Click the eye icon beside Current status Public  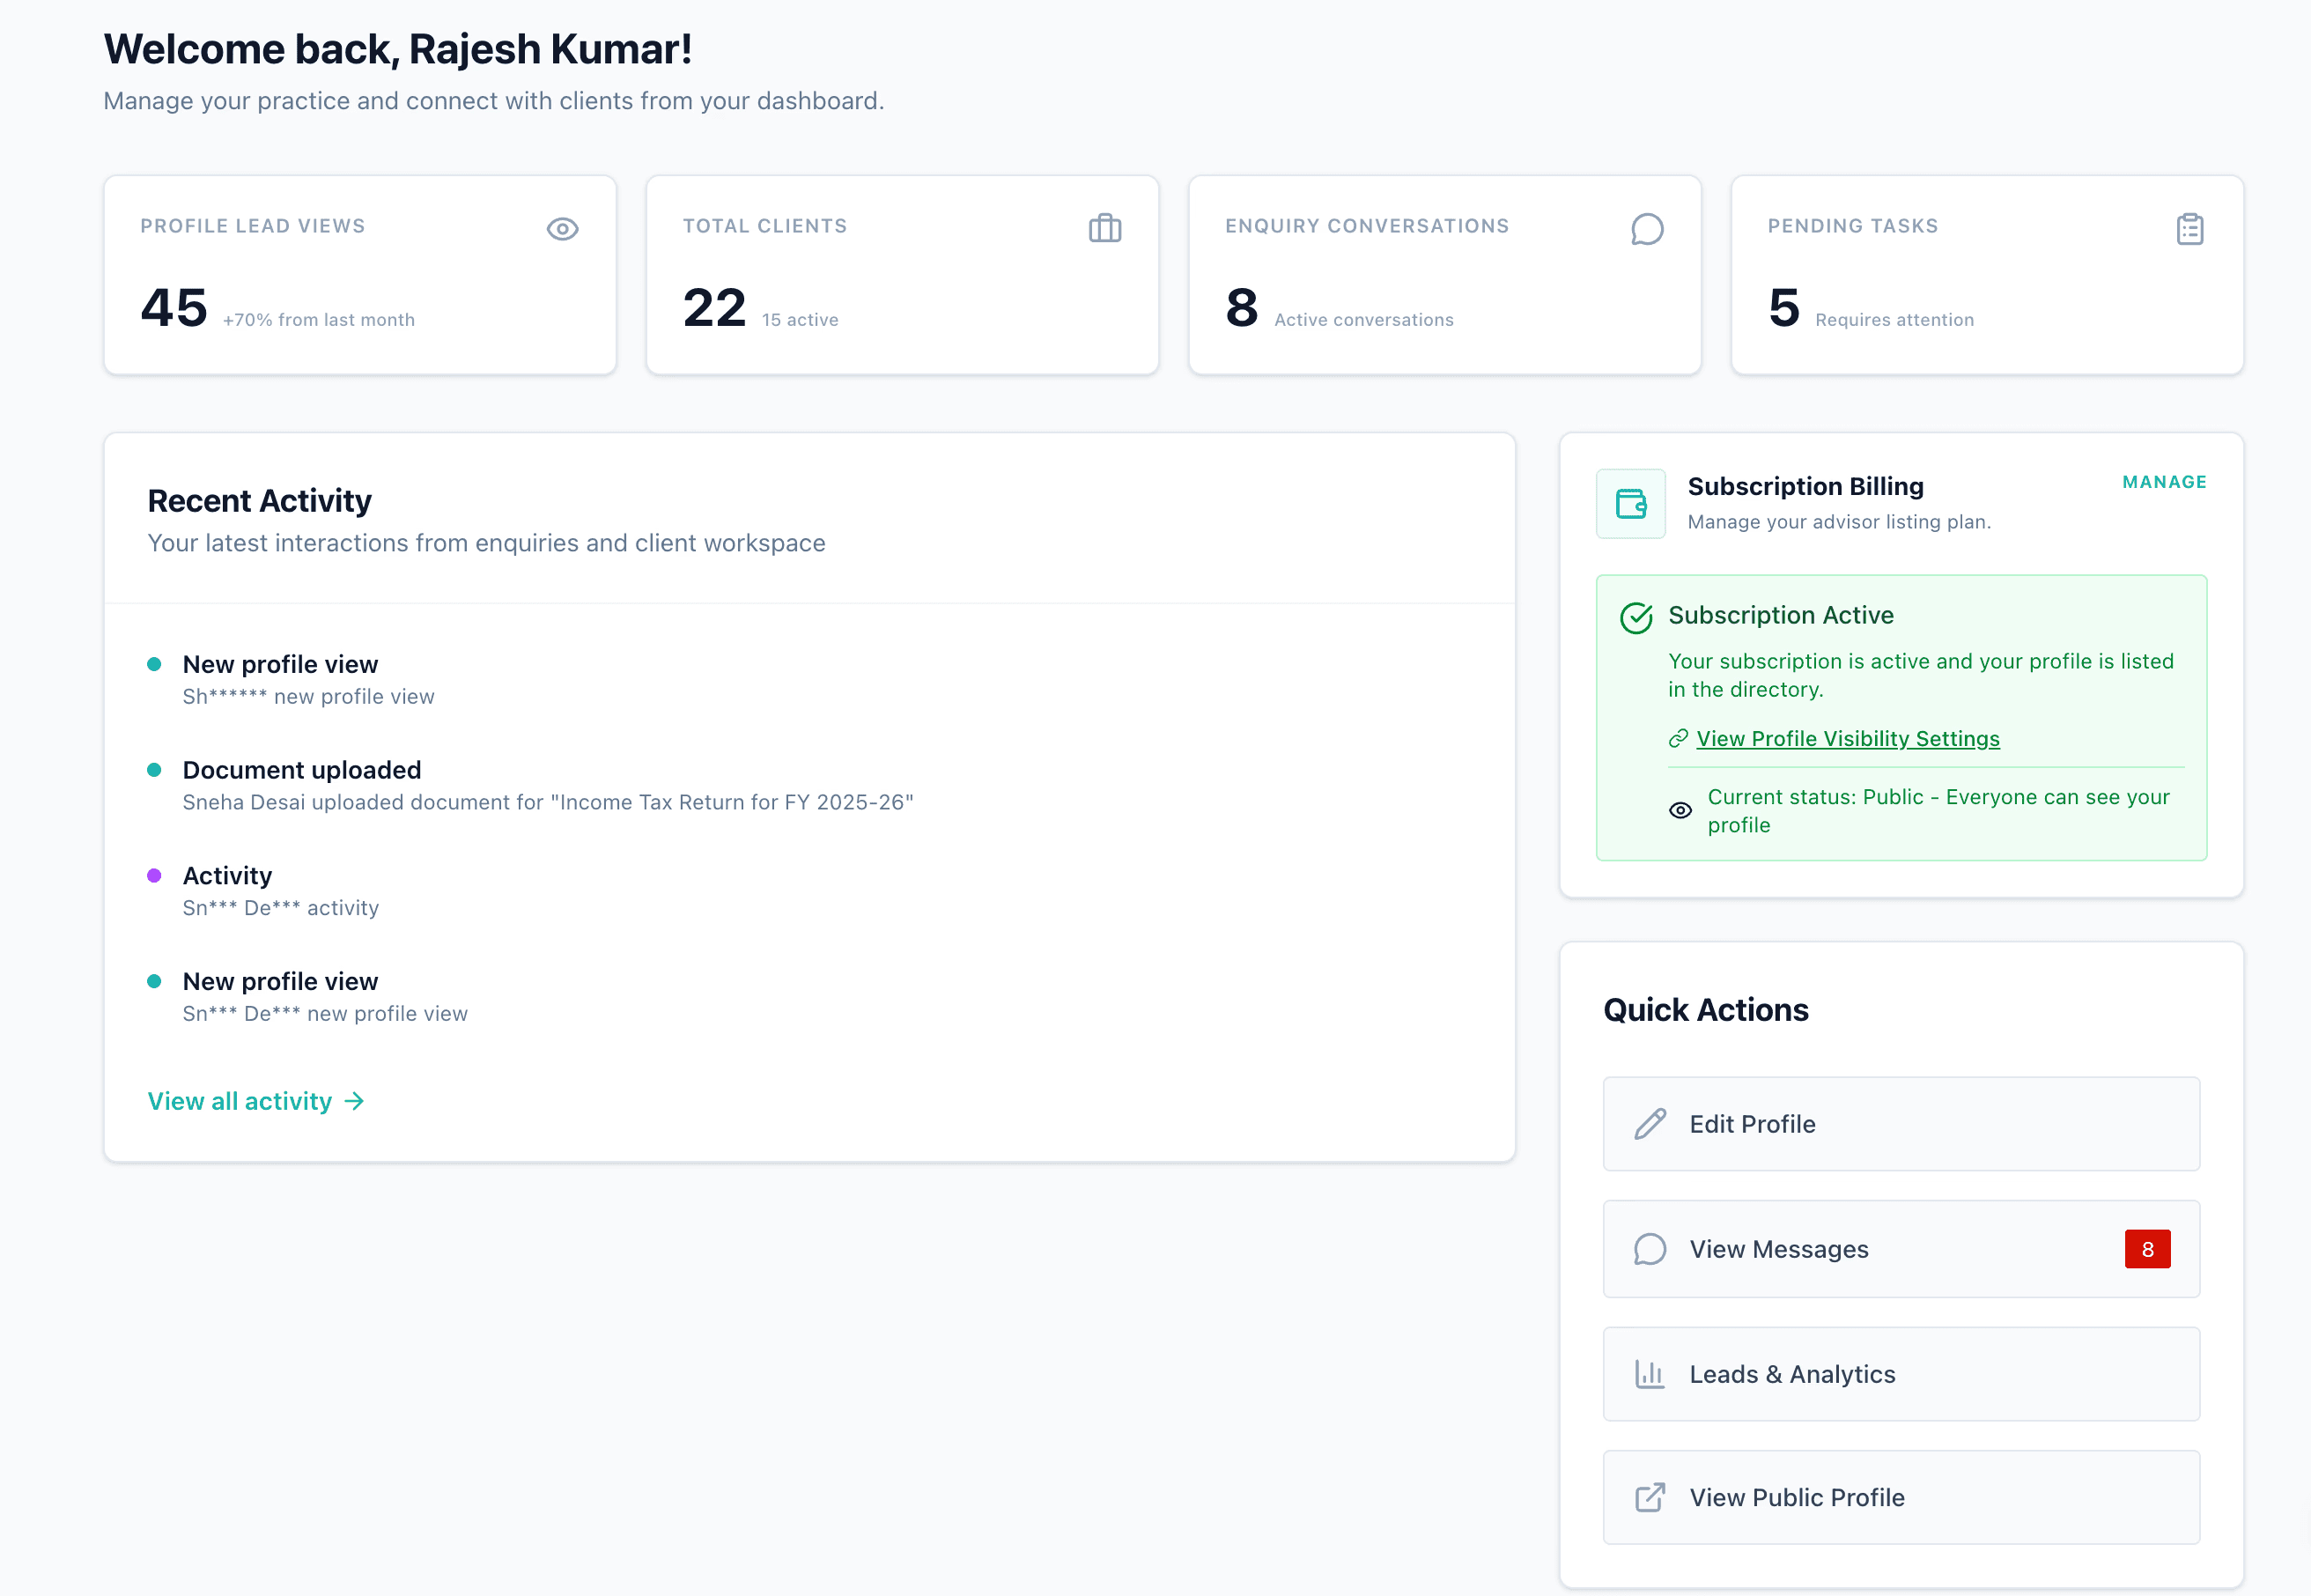1681,810
